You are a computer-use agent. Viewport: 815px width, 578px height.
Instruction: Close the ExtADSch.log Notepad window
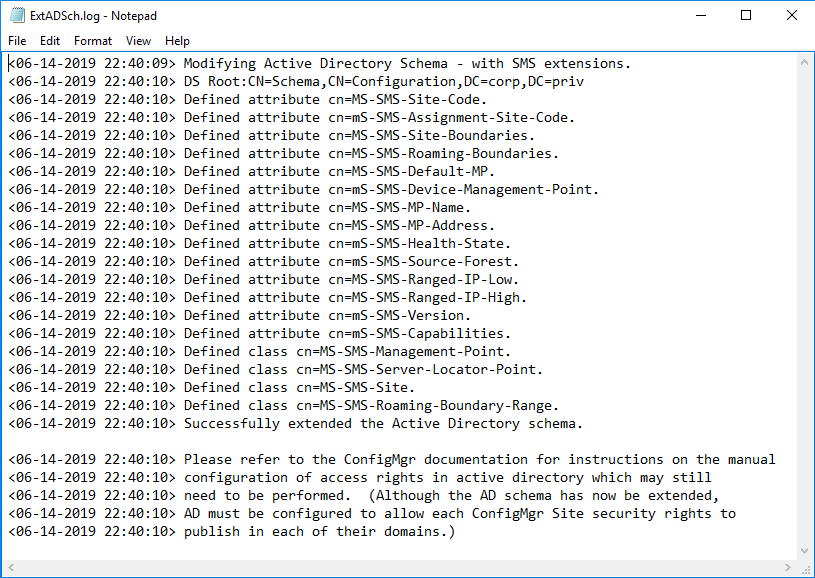(x=791, y=16)
